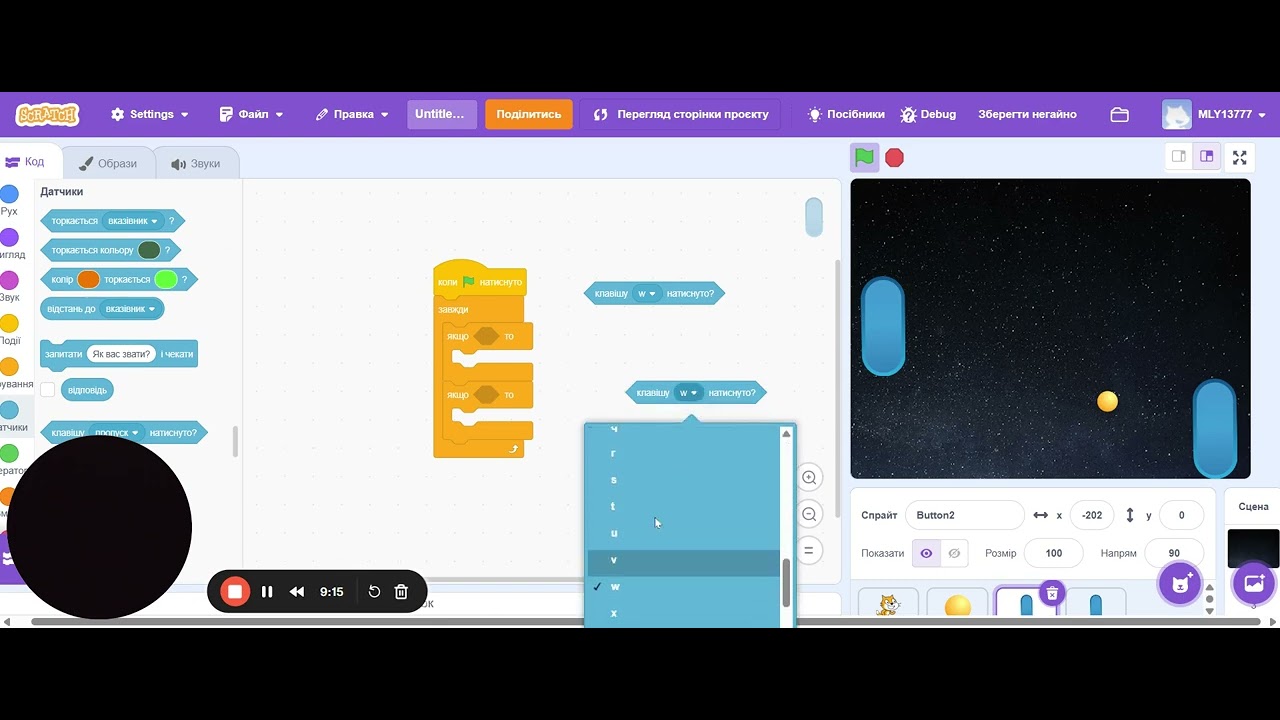Screen dimensions: 1280x720
Task: Edit the x position field -202
Action: coord(1092,515)
